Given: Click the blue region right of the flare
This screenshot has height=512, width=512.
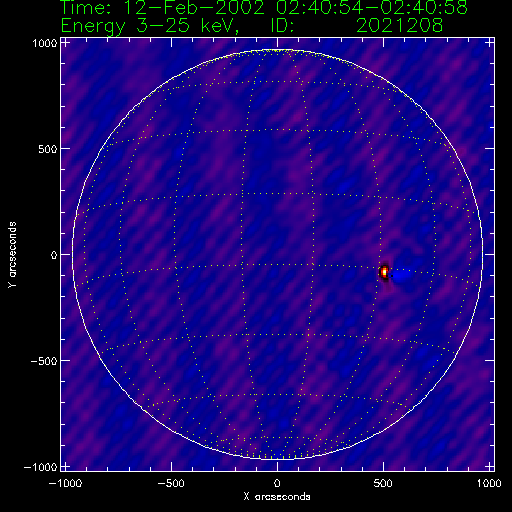Looking at the screenshot, I should (x=401, y=276).
